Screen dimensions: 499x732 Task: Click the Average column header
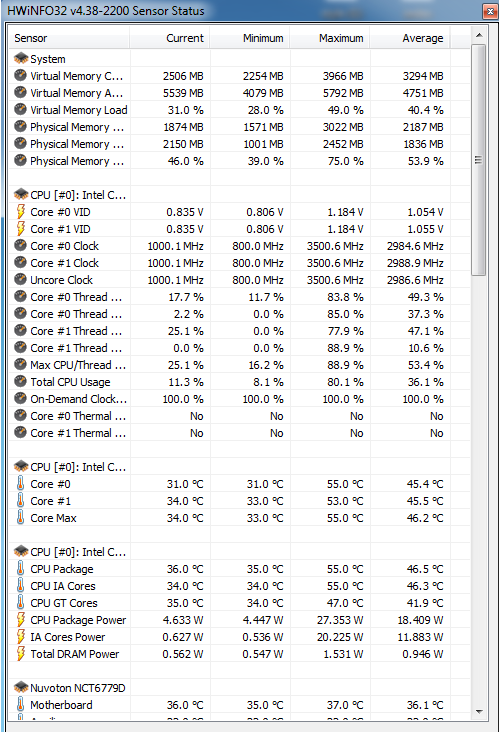[x=410, y=38]
